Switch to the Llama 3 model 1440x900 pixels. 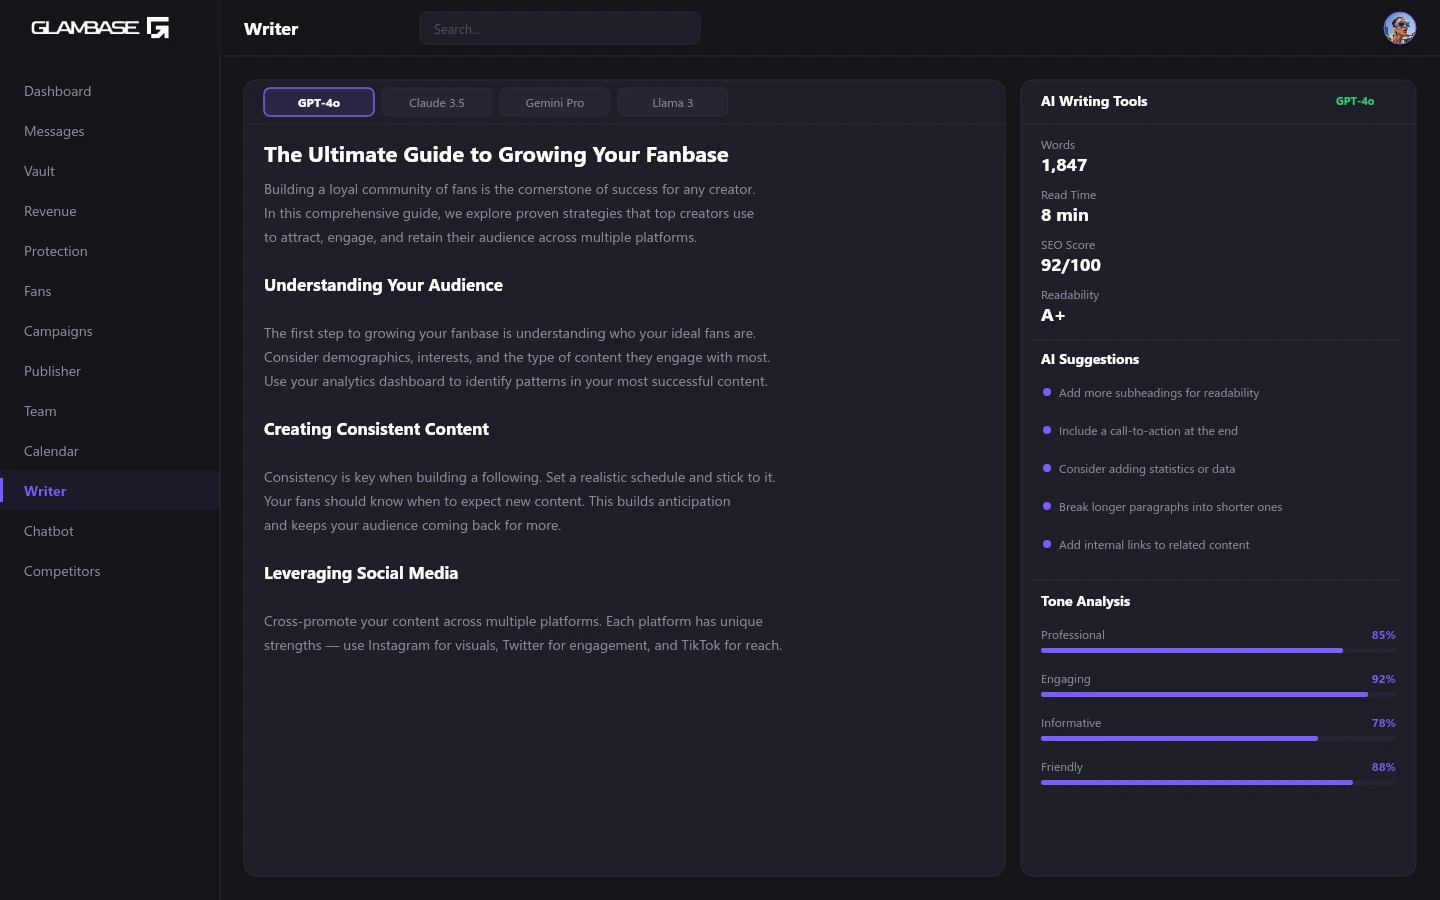672,103
